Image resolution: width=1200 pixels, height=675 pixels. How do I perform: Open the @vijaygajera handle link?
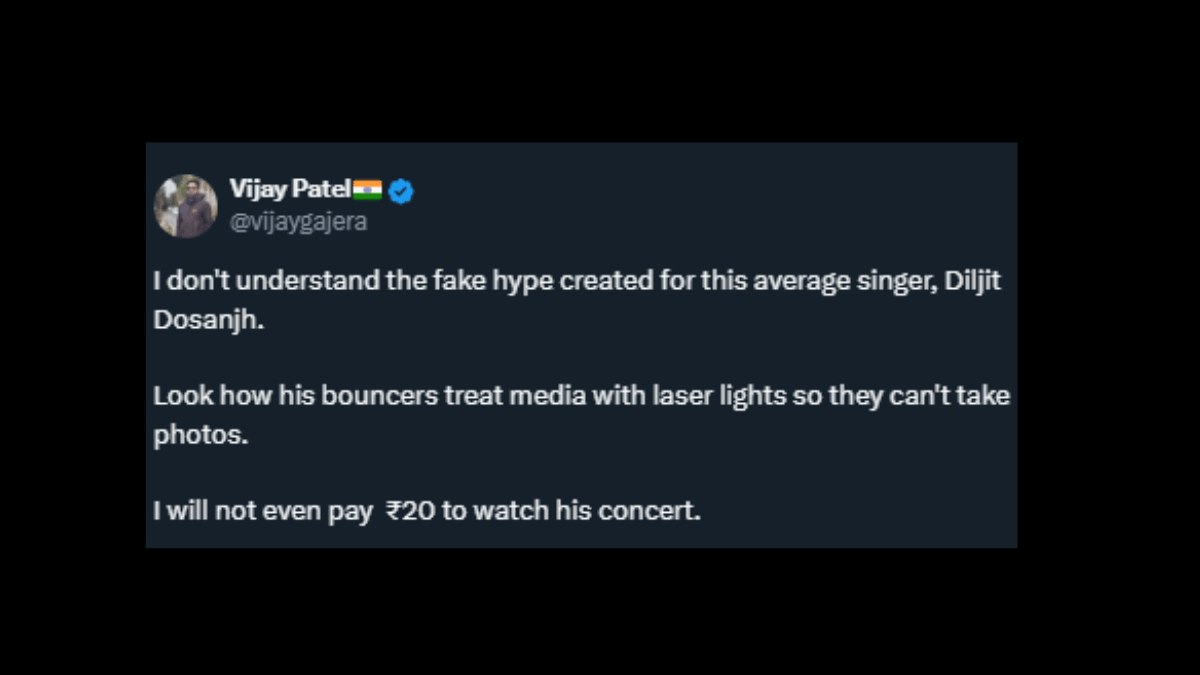(x=298, y=222)
